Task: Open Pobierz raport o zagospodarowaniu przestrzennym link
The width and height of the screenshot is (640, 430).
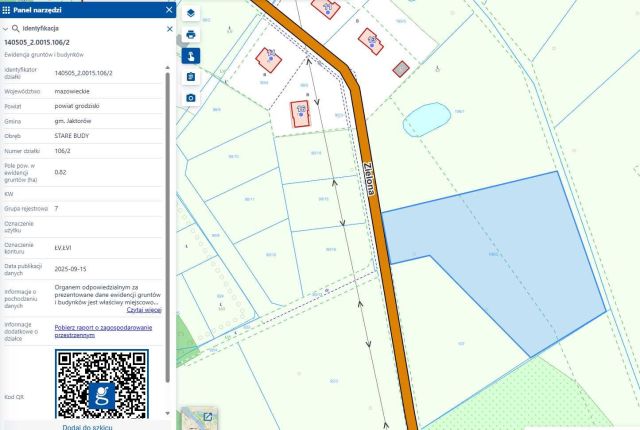Action: click(x=103, y=331)
